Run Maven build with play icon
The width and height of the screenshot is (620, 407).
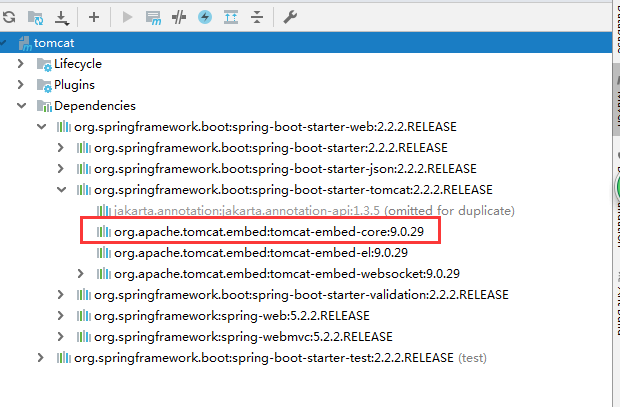click(127, 17)
